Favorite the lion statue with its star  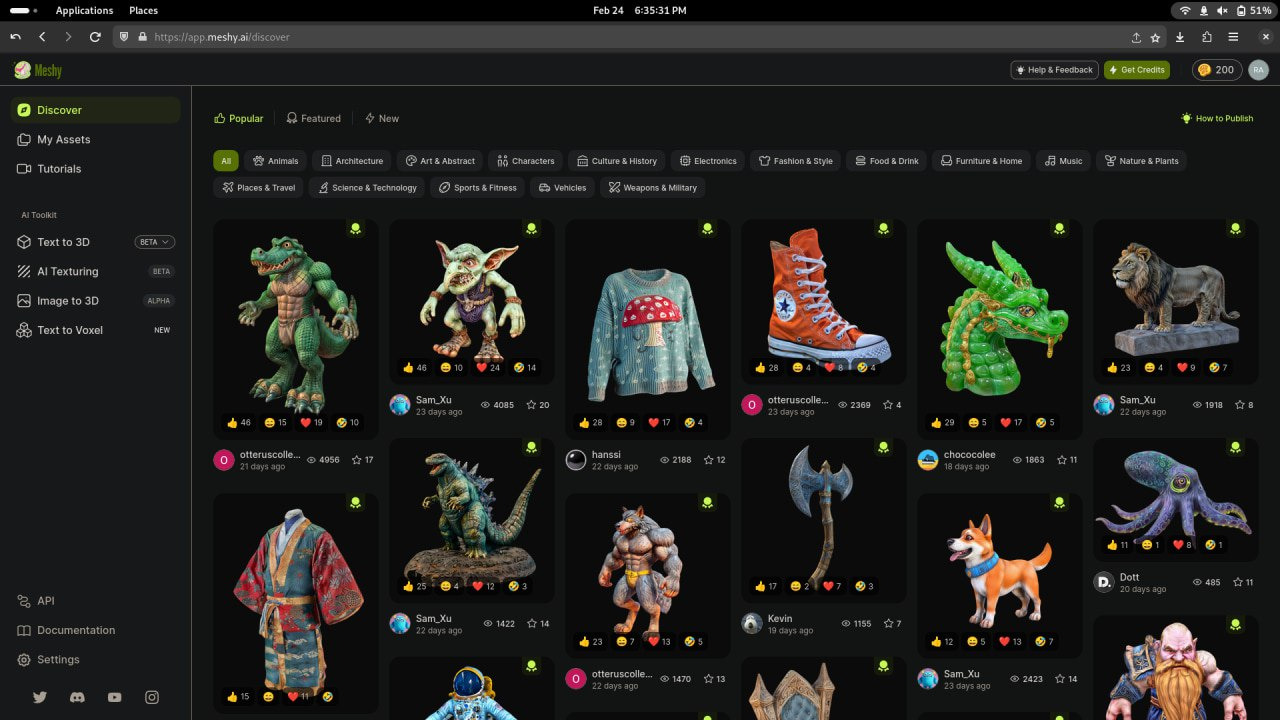coord(1237,405)
